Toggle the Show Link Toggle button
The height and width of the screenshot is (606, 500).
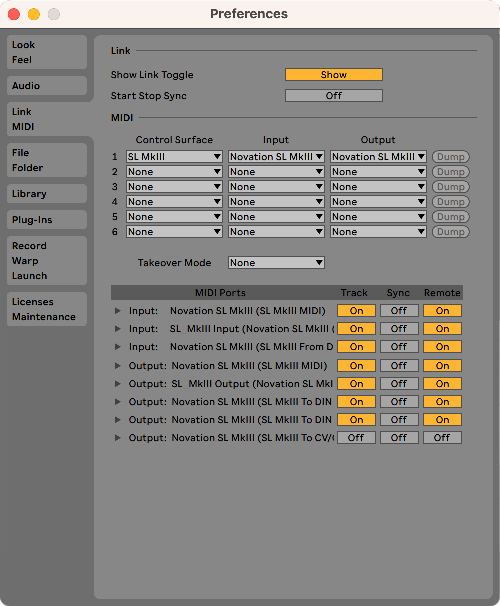pos(334,75)
